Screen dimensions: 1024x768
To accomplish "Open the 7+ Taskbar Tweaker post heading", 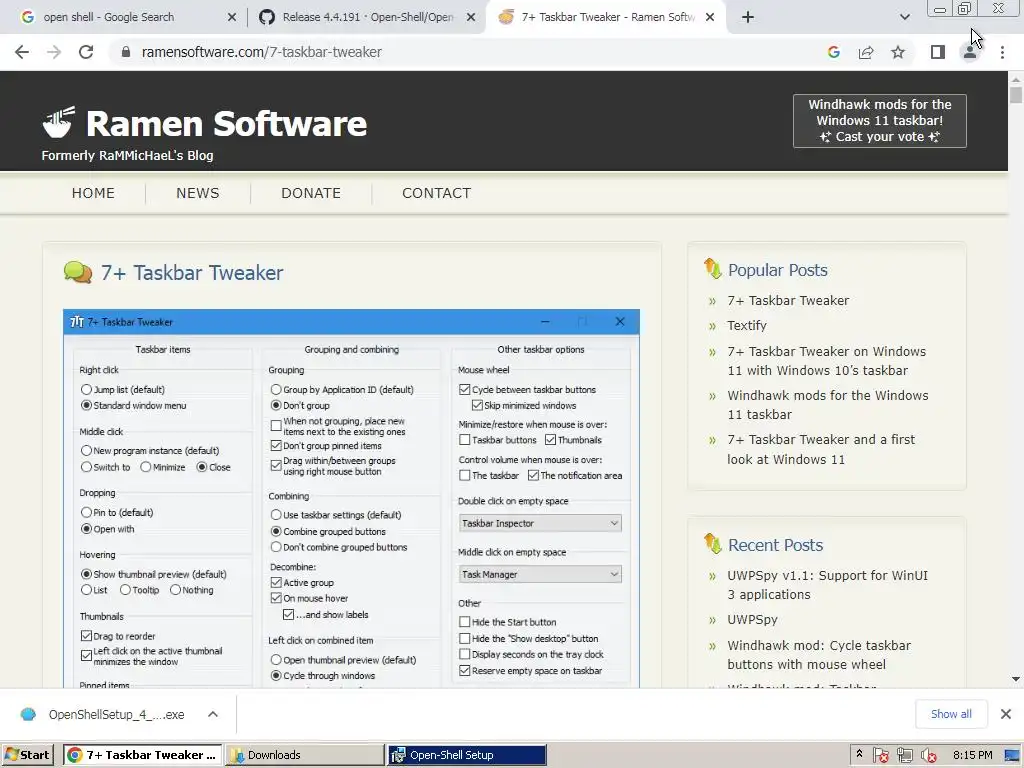I will 192,272.
